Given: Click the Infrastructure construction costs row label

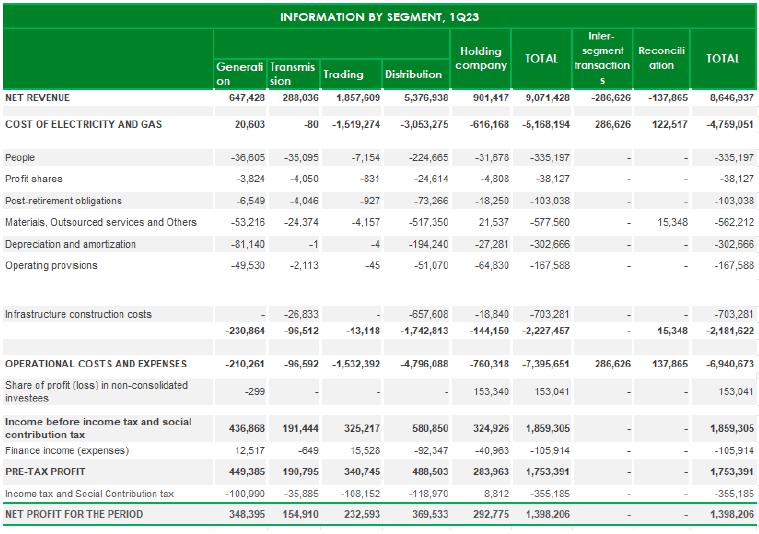Looking at the screenshot, I should pyautogui.click(x=78, y=314).
